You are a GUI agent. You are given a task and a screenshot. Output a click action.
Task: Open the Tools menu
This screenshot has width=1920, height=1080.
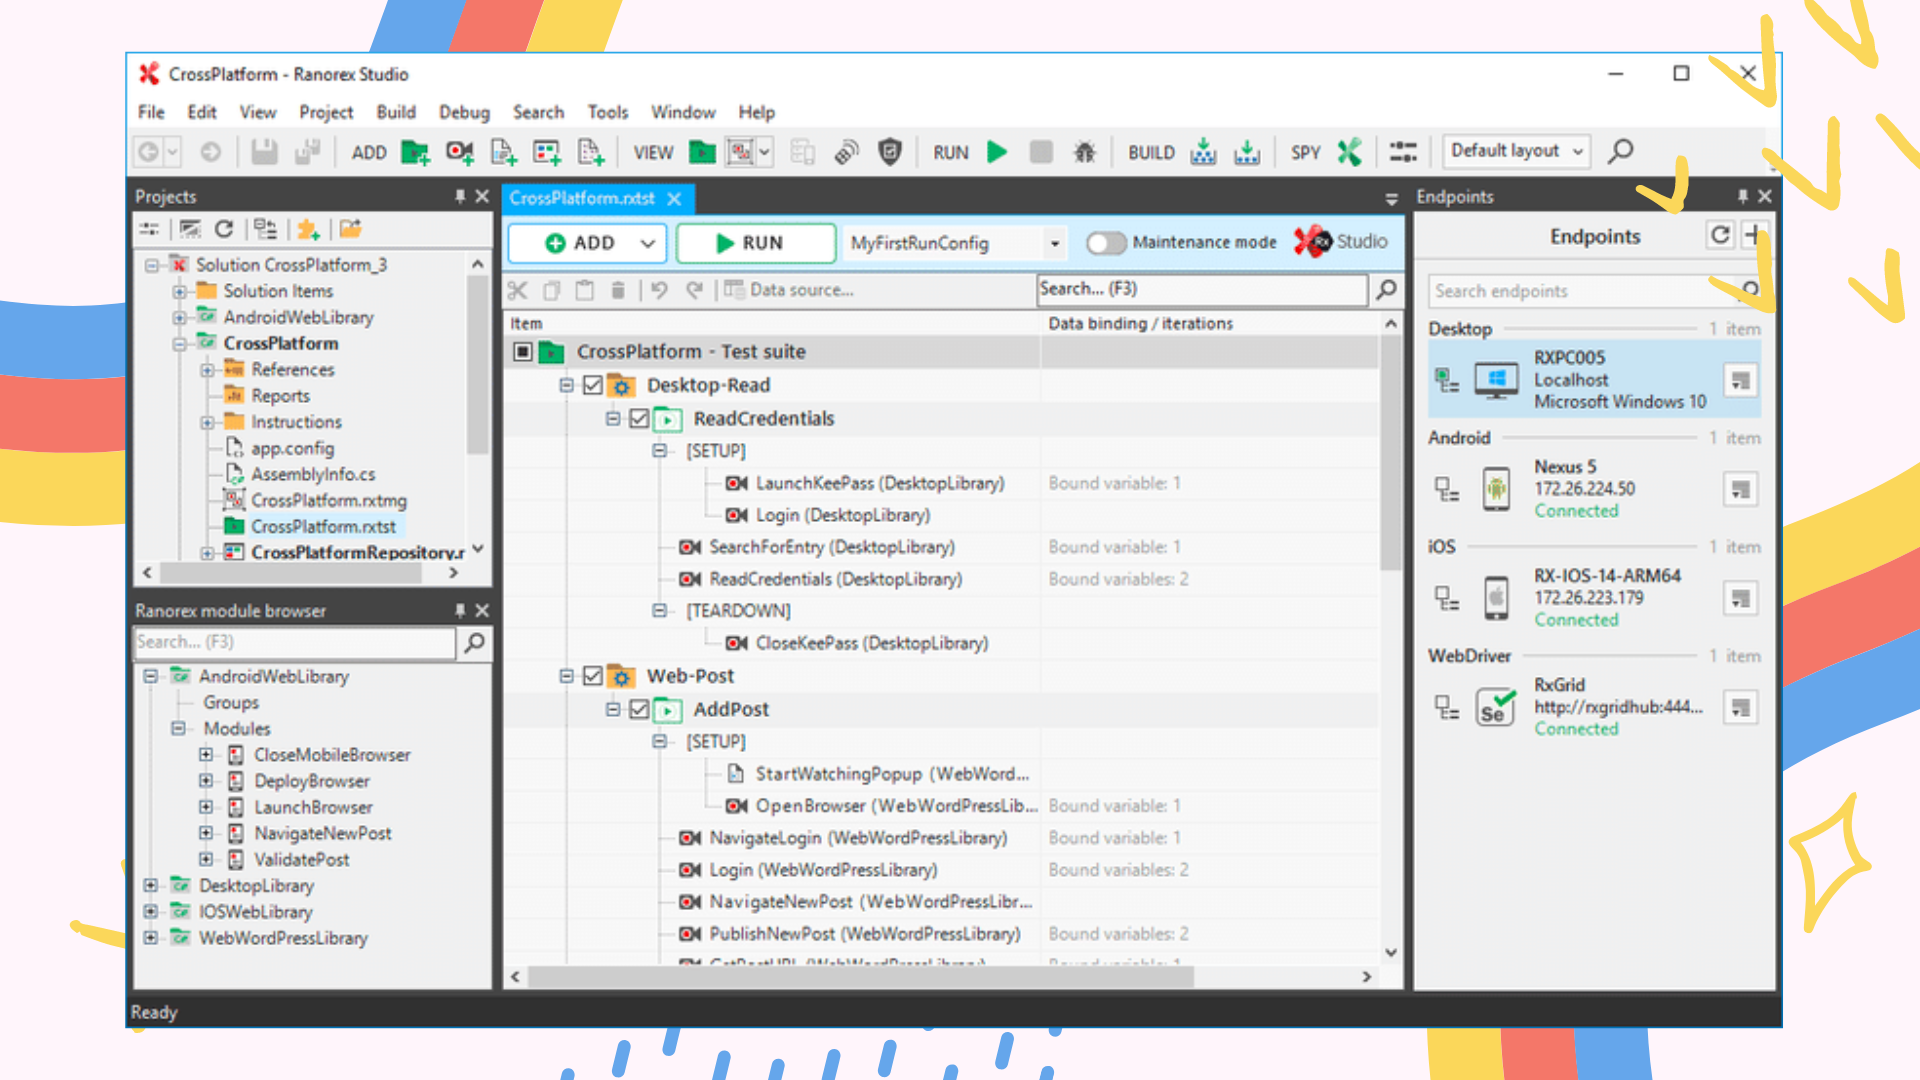608,112
